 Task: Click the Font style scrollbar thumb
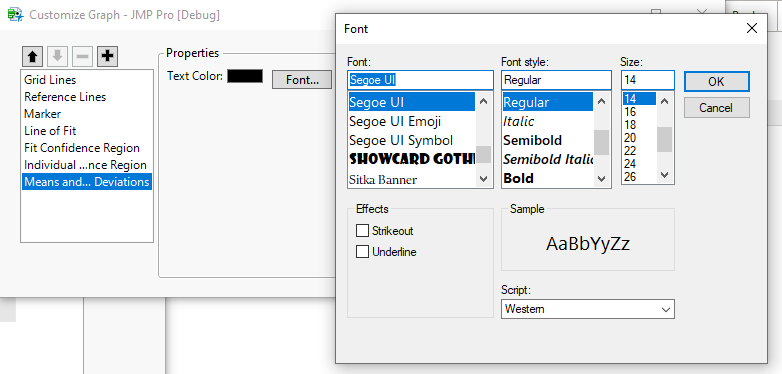(x=601, y=143)
